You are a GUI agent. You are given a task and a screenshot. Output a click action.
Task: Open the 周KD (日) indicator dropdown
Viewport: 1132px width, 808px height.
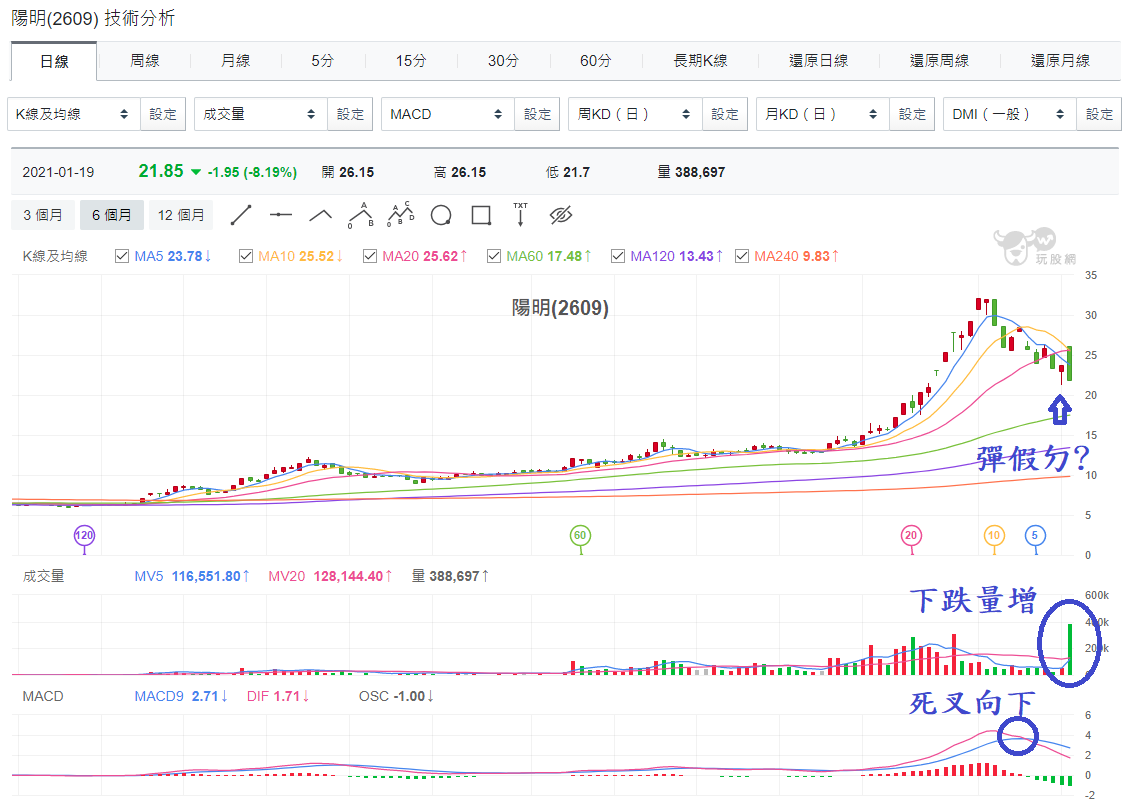(635, 114)
